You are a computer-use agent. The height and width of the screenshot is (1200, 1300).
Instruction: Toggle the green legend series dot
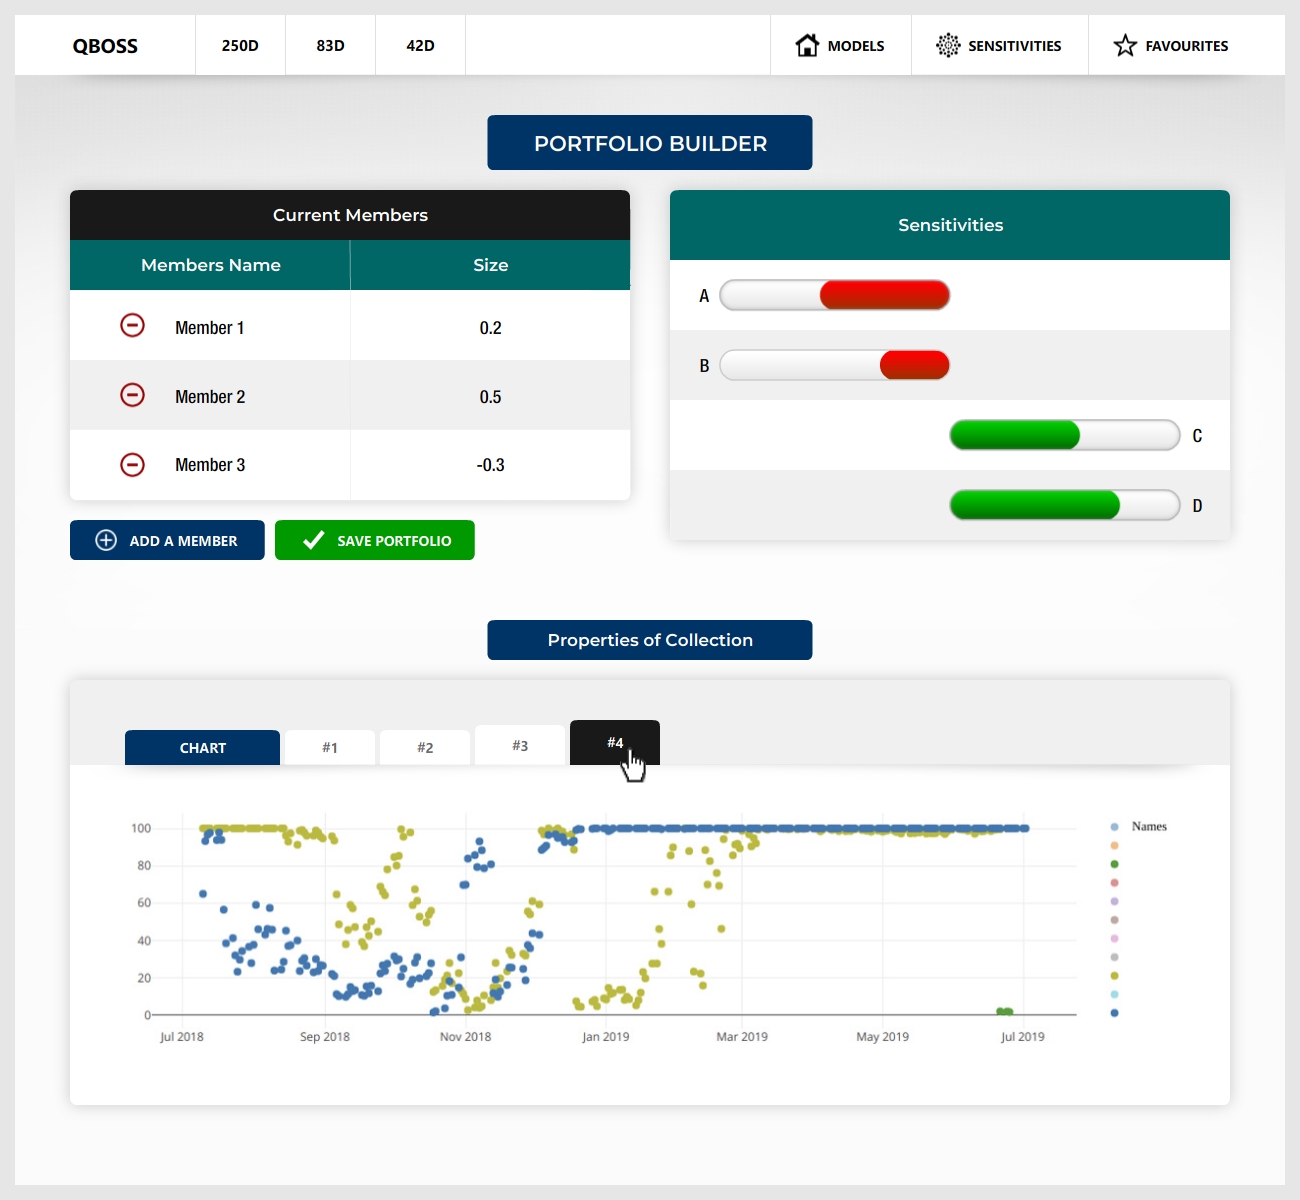[x=1114, y=864]
